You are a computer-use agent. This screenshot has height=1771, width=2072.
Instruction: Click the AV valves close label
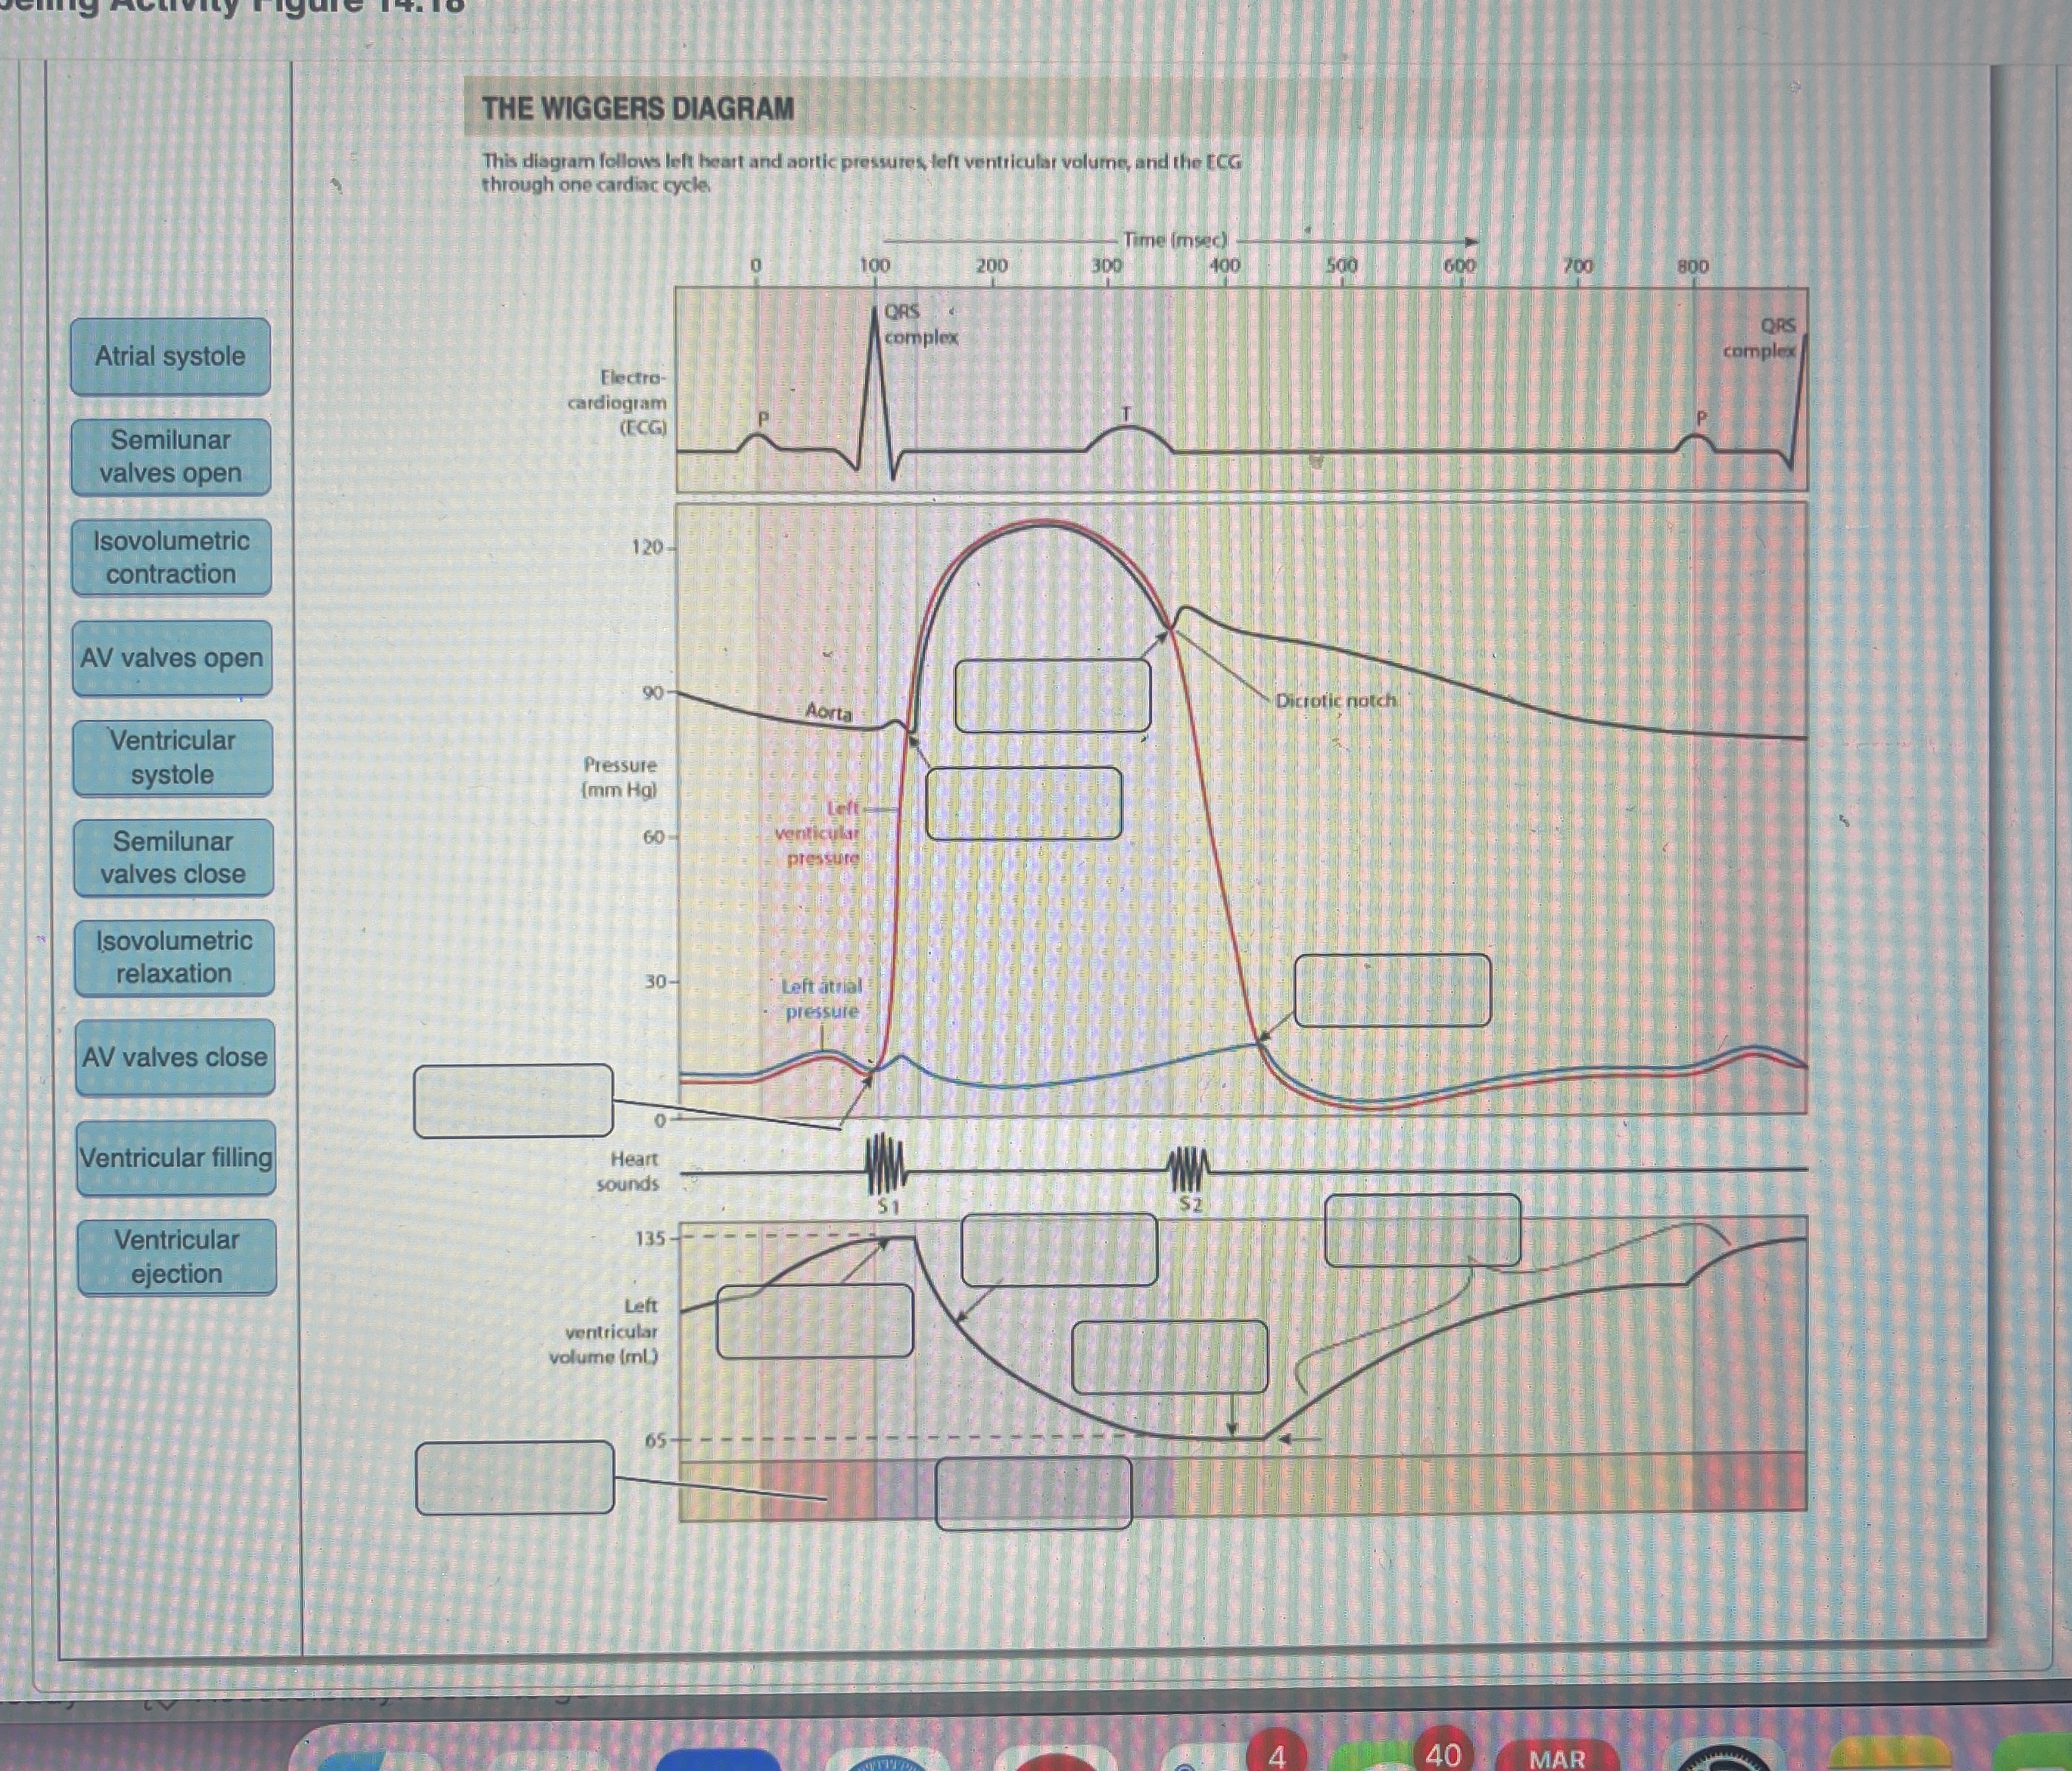[x=175, y=1058]
